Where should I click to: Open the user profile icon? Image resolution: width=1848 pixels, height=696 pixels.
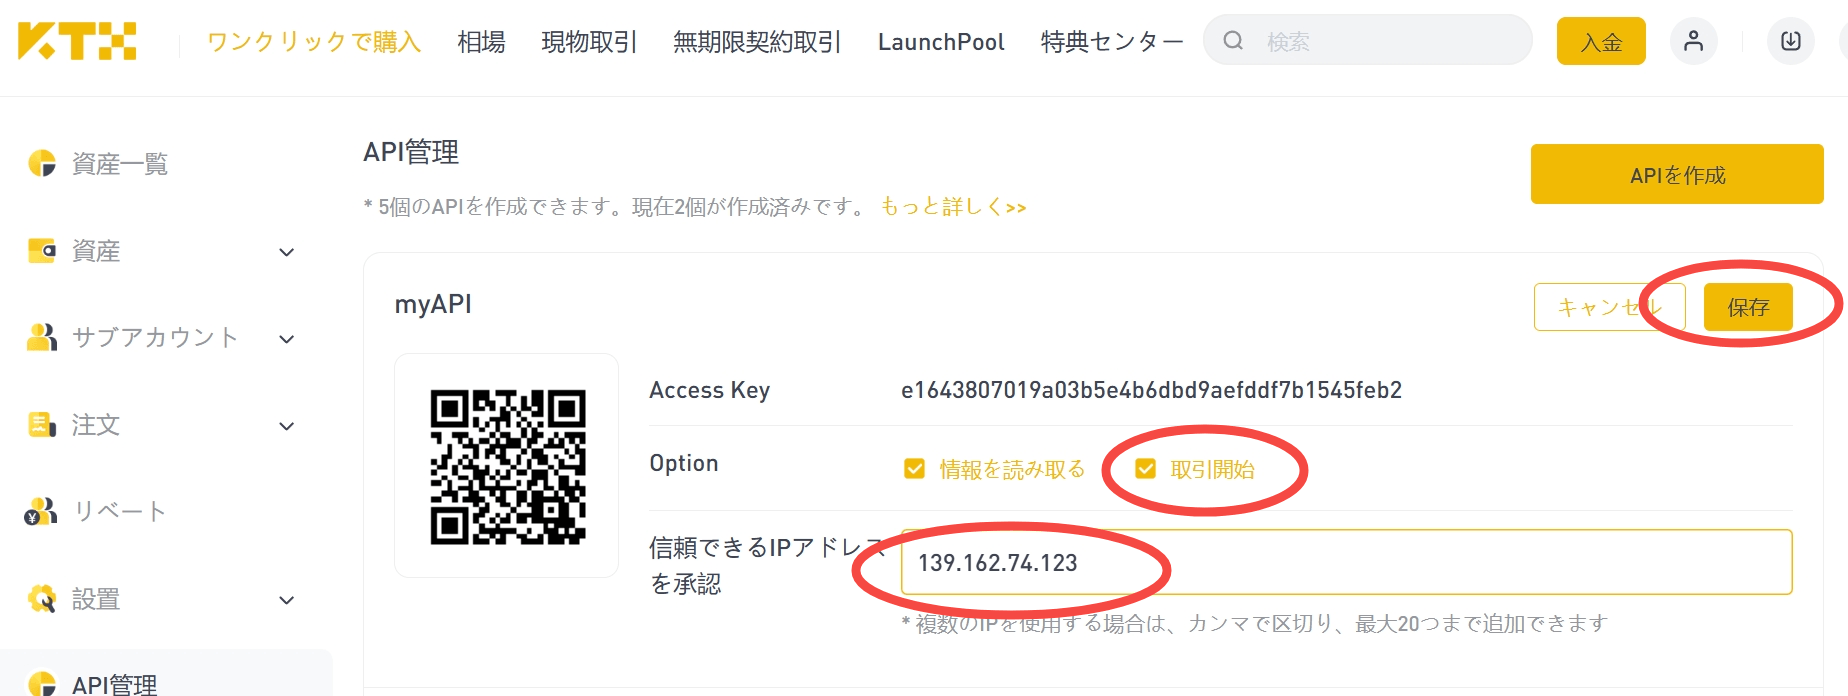[x=1693, y=41]
